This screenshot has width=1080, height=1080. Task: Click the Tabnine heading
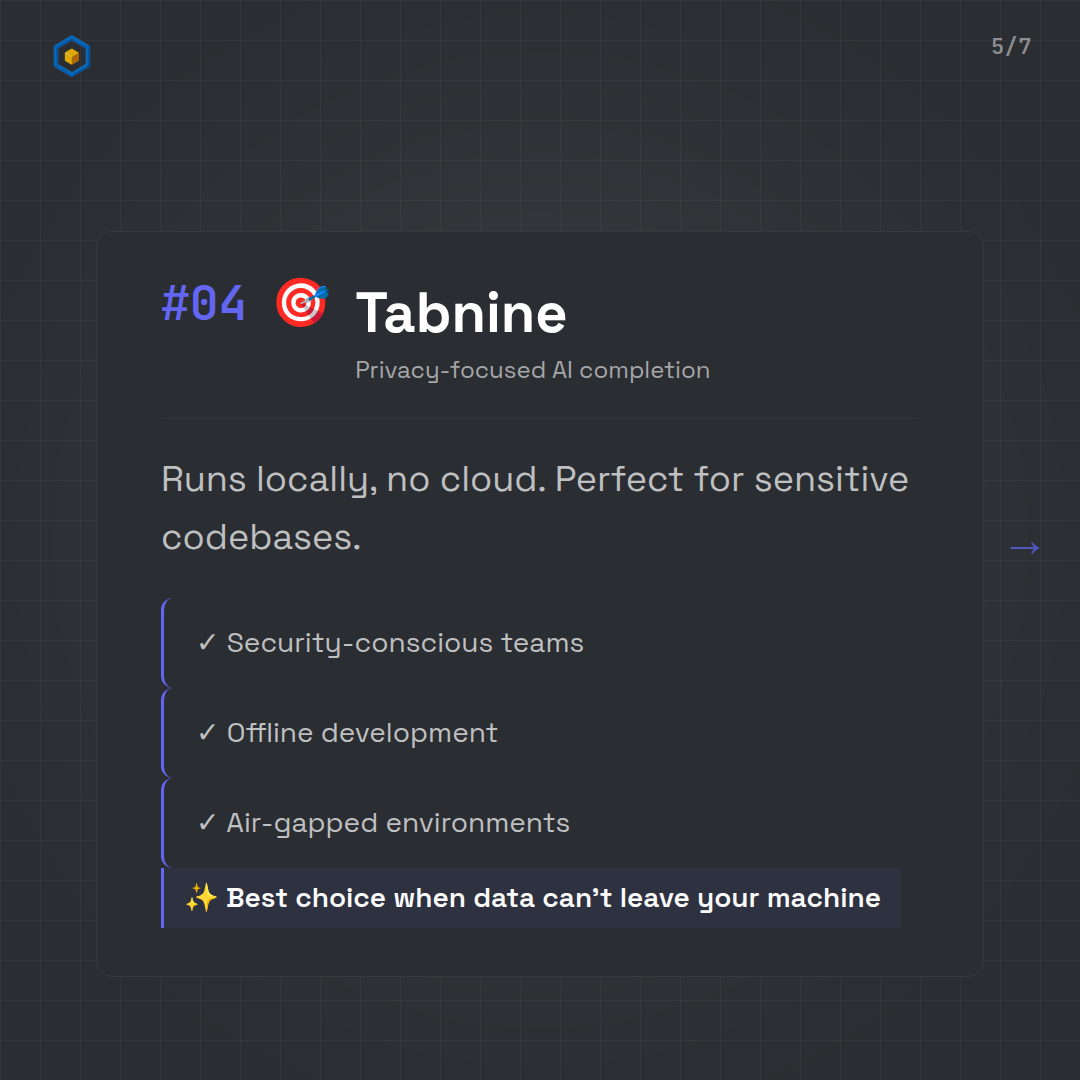tap(461, 313)
